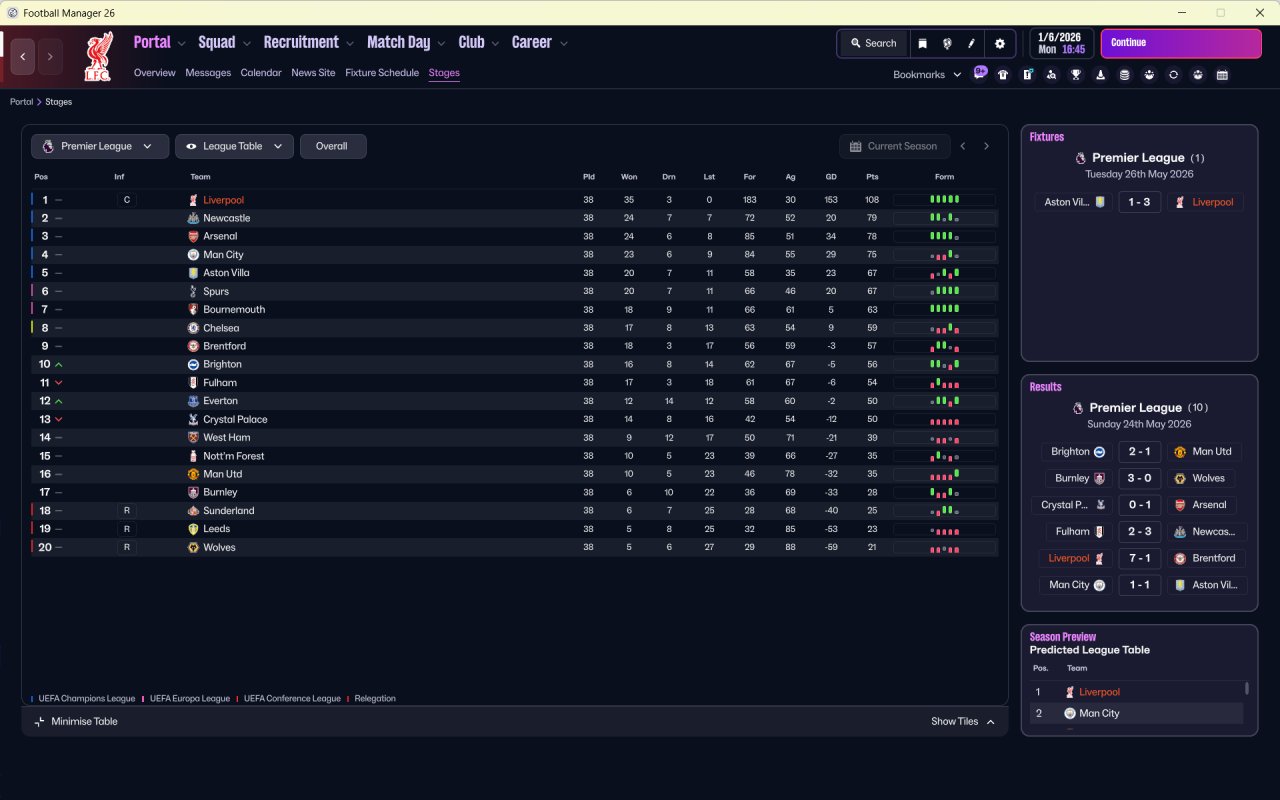Open the trophy icon bookmark shortcut
The width and height of the screenshot is (1280, 800).
point(1076,75)
